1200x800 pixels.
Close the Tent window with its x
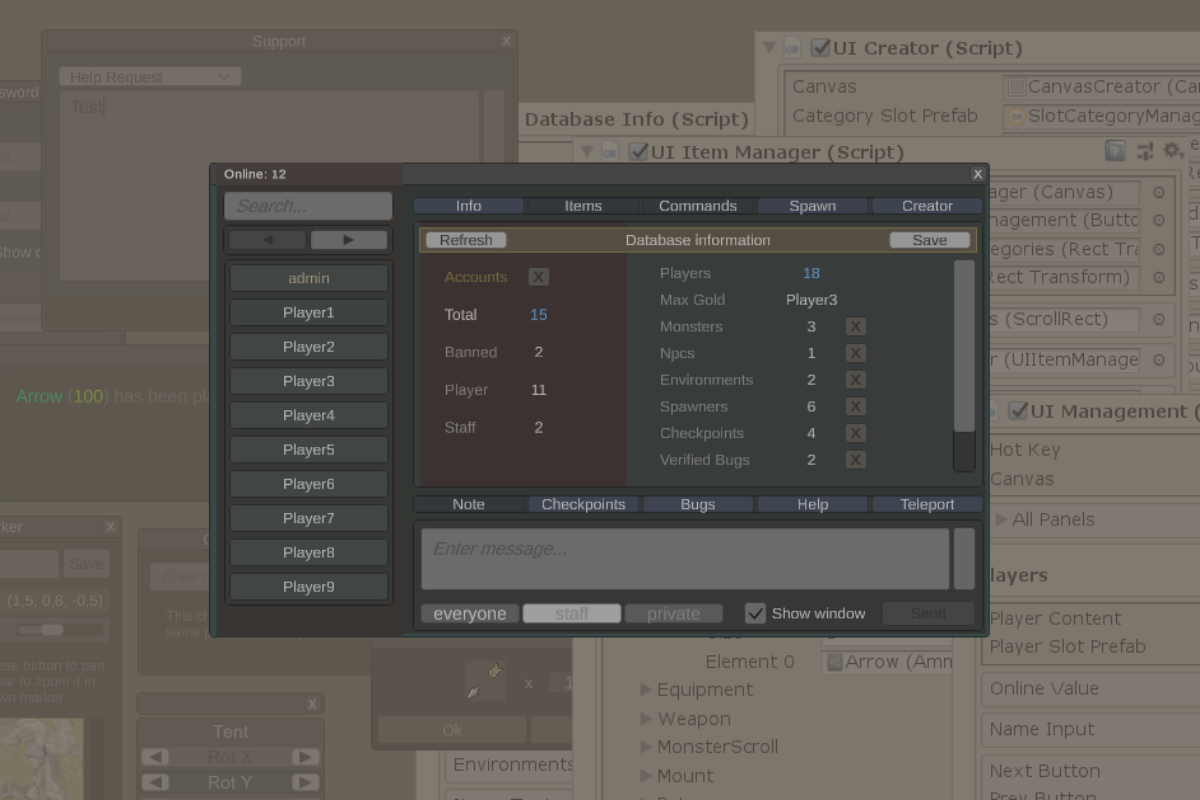[x=312, y=704]
